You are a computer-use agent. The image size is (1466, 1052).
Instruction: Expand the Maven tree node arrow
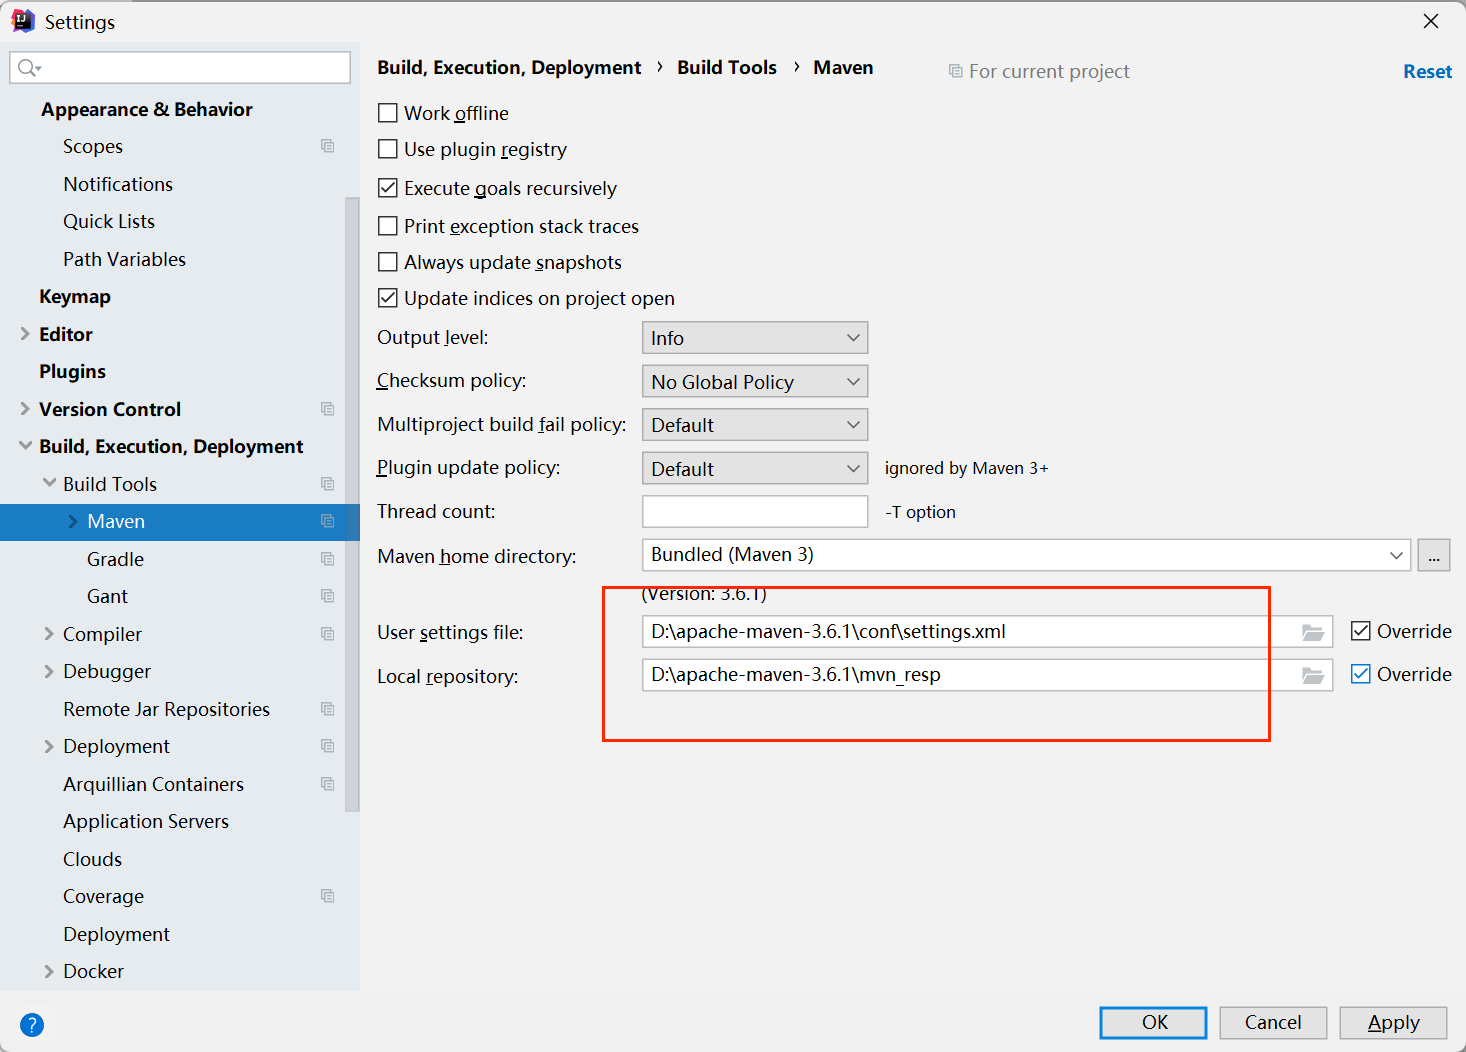point(73,521)
